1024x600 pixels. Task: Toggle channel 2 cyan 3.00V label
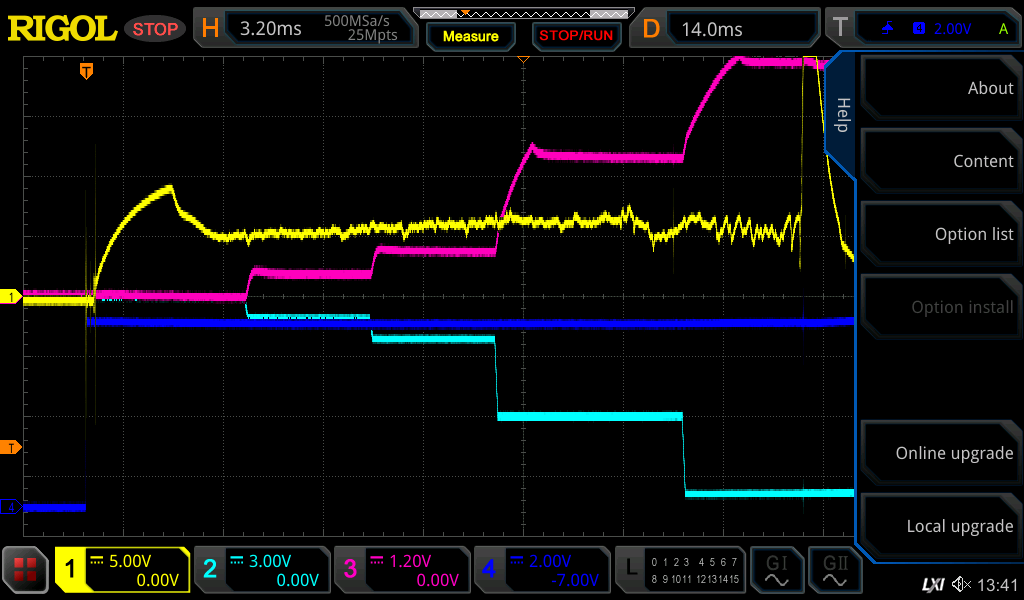[x=261, y=570]
